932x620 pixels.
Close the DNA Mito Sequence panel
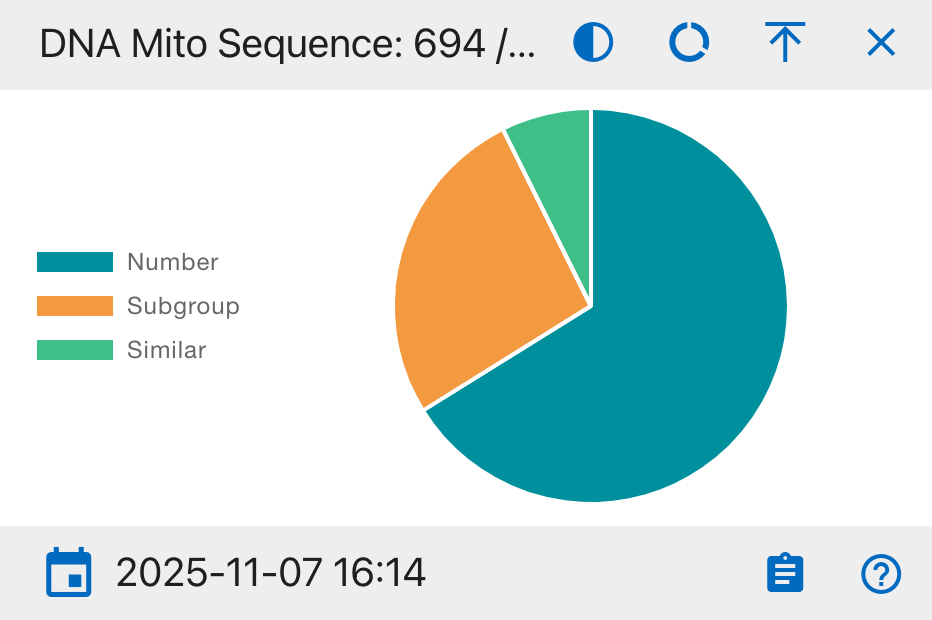(881, 42)
